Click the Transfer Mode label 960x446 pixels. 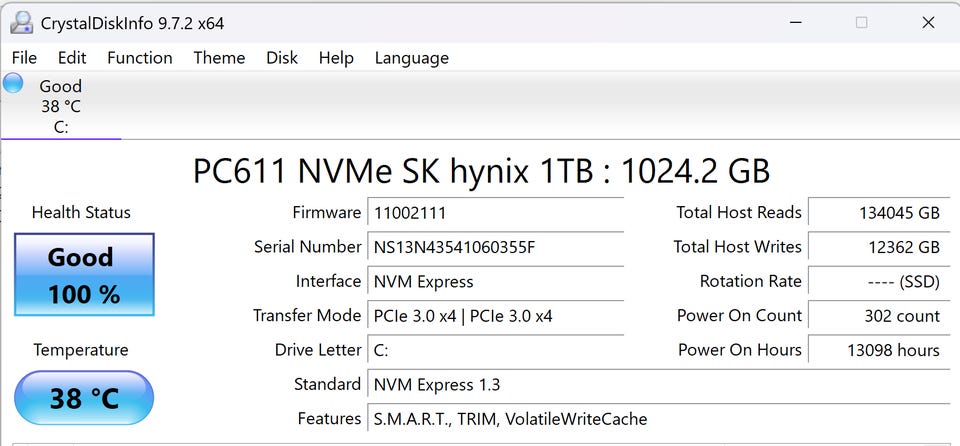pyautogui.click(x=307, y=316)
